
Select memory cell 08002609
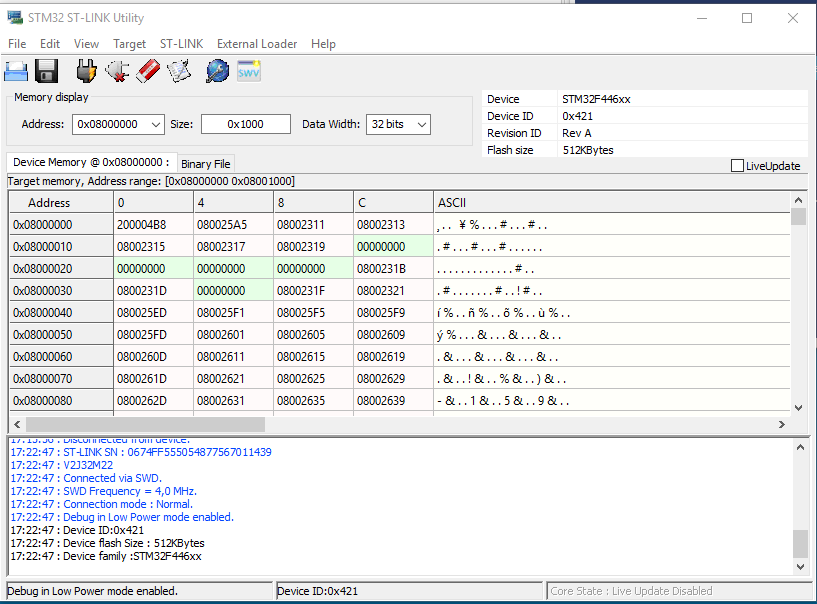pyautogui.click(x=393, y=335)
